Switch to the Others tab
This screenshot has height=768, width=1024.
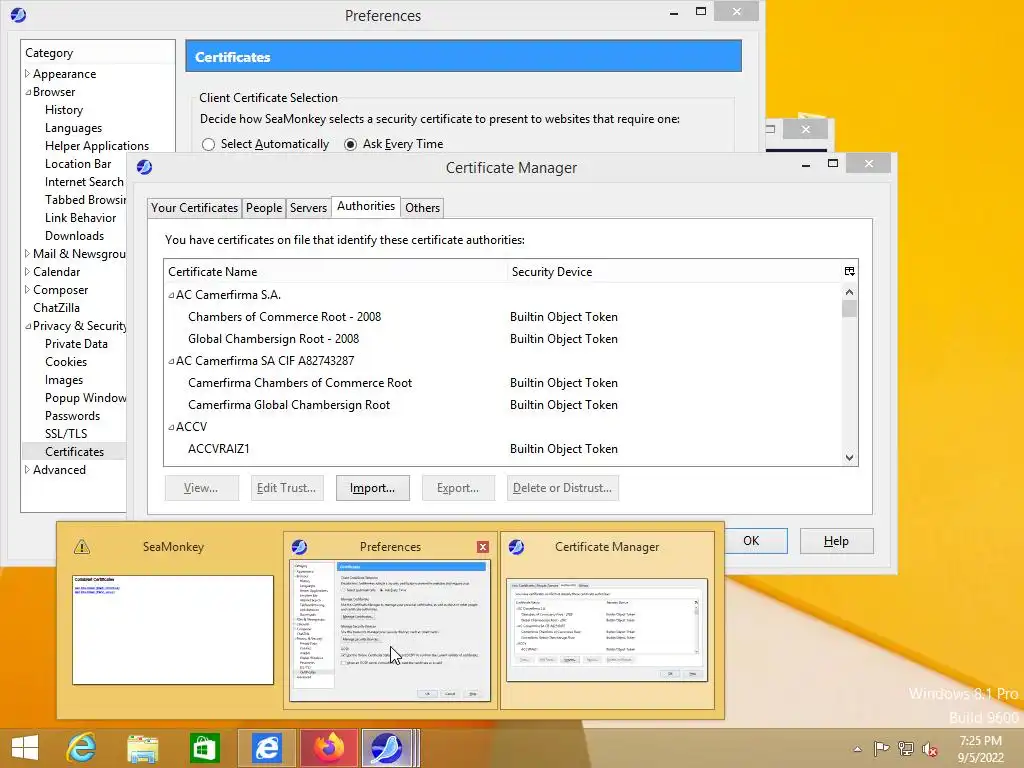(423, 208)
